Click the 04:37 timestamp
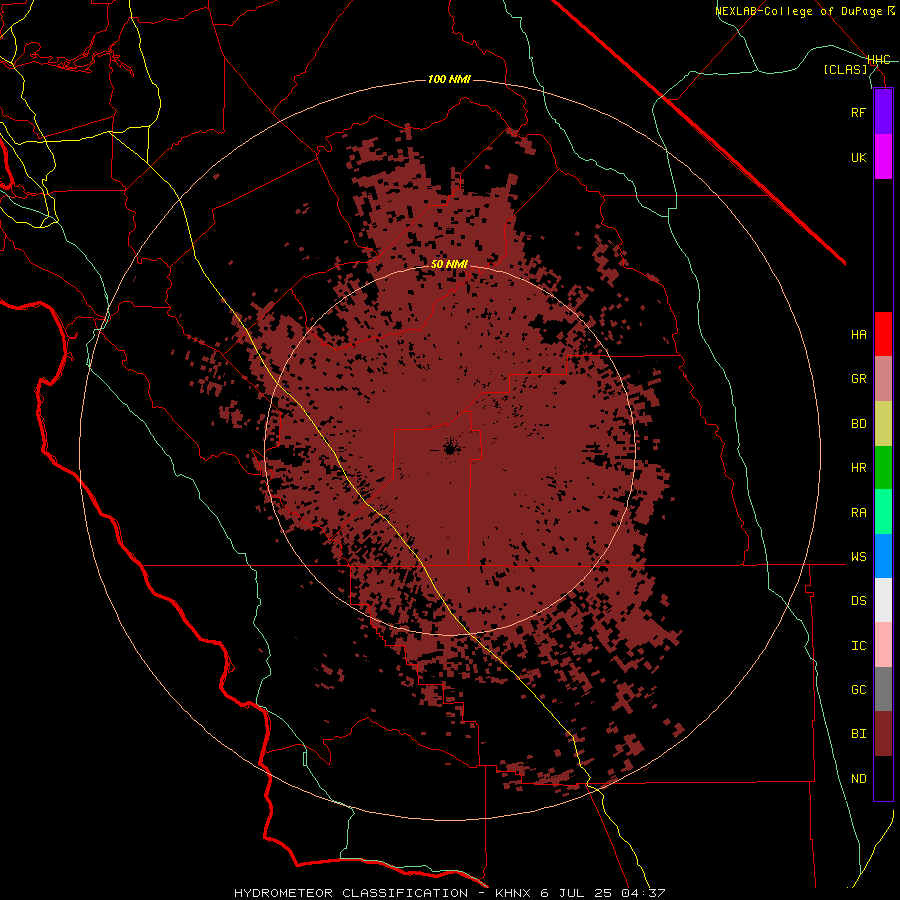 pyautogui.click(x=643, y=893)
